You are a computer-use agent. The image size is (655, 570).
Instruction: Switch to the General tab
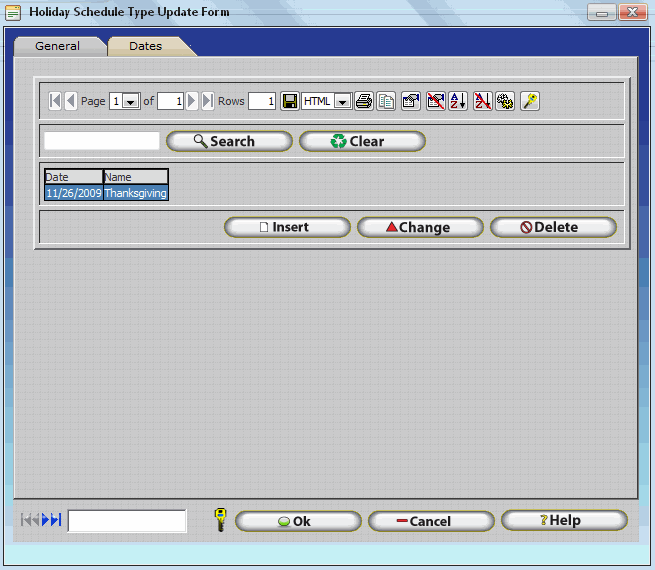[57, 46]
